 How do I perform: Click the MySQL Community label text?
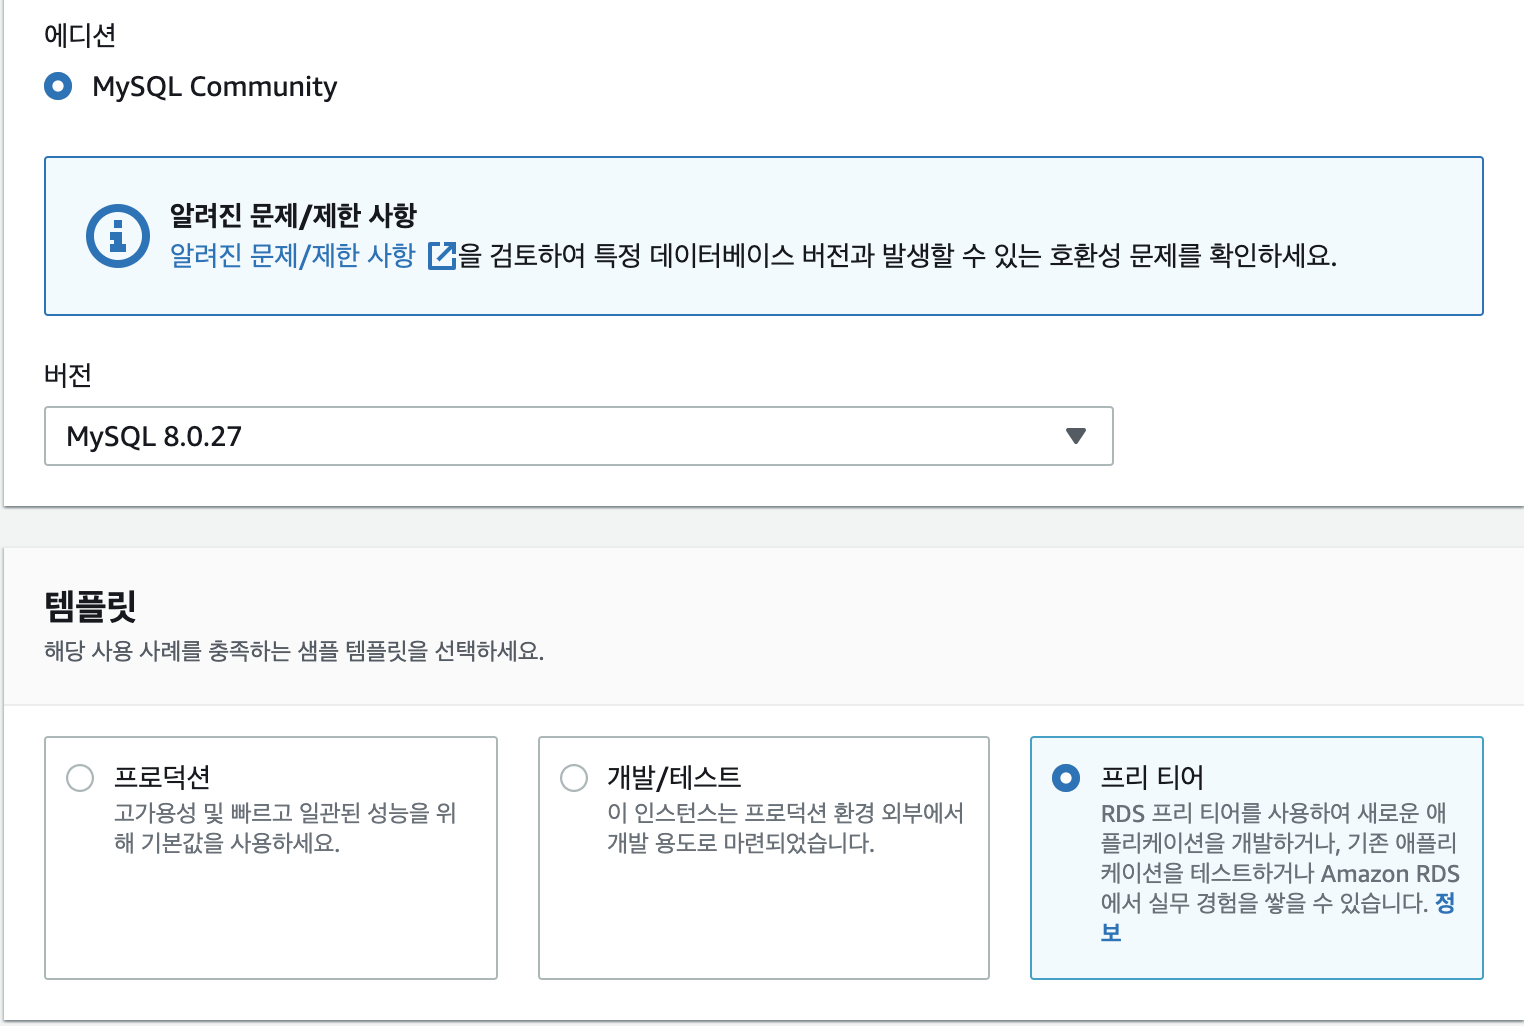coord(215,87)
